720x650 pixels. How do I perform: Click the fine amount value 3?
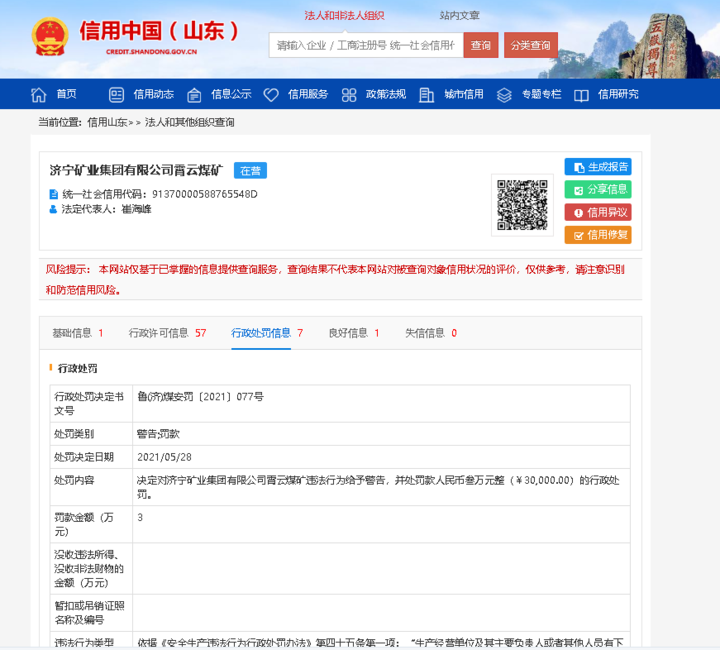pyautogui.click(x=140, y=517)
